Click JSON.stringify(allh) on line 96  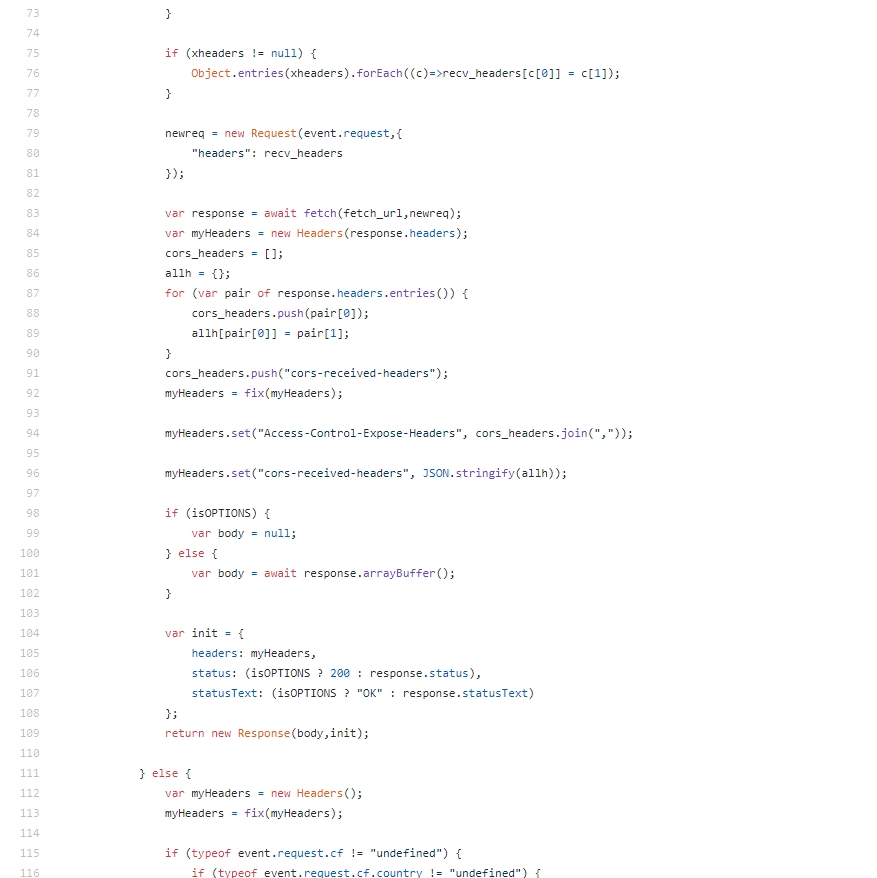[488, 474]
